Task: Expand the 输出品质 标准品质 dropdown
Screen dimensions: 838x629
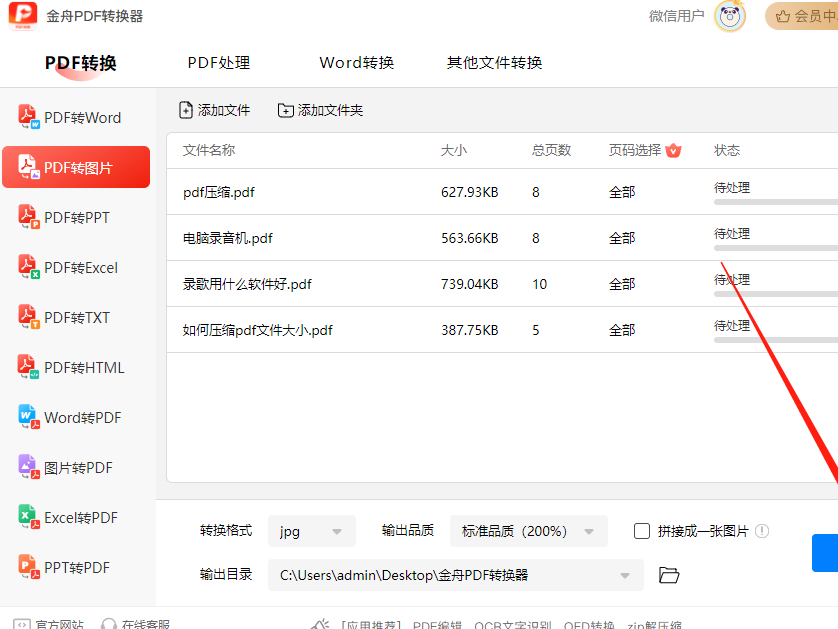Action: [528, 531]
